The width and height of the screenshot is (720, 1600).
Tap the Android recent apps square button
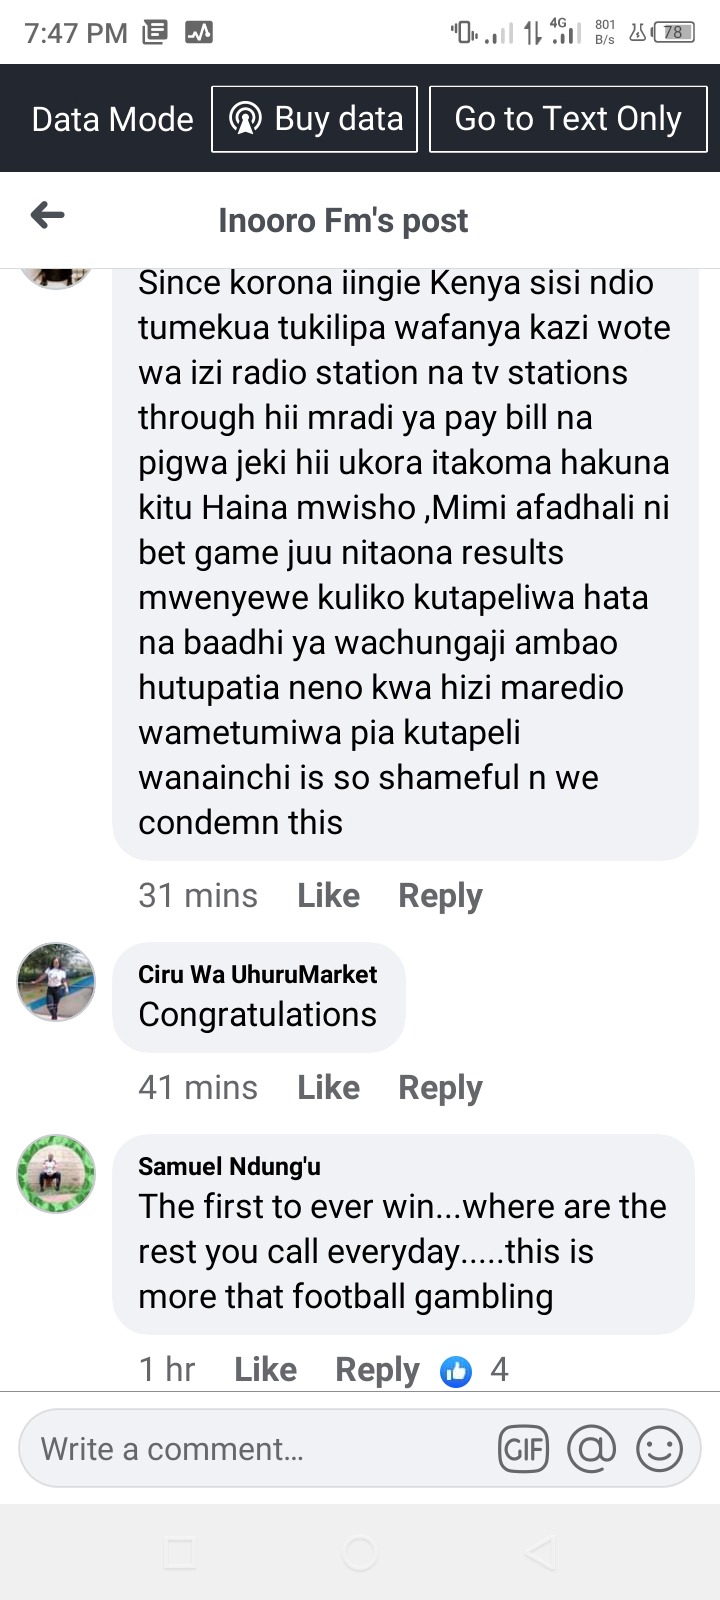click(x=180, y=1553)
